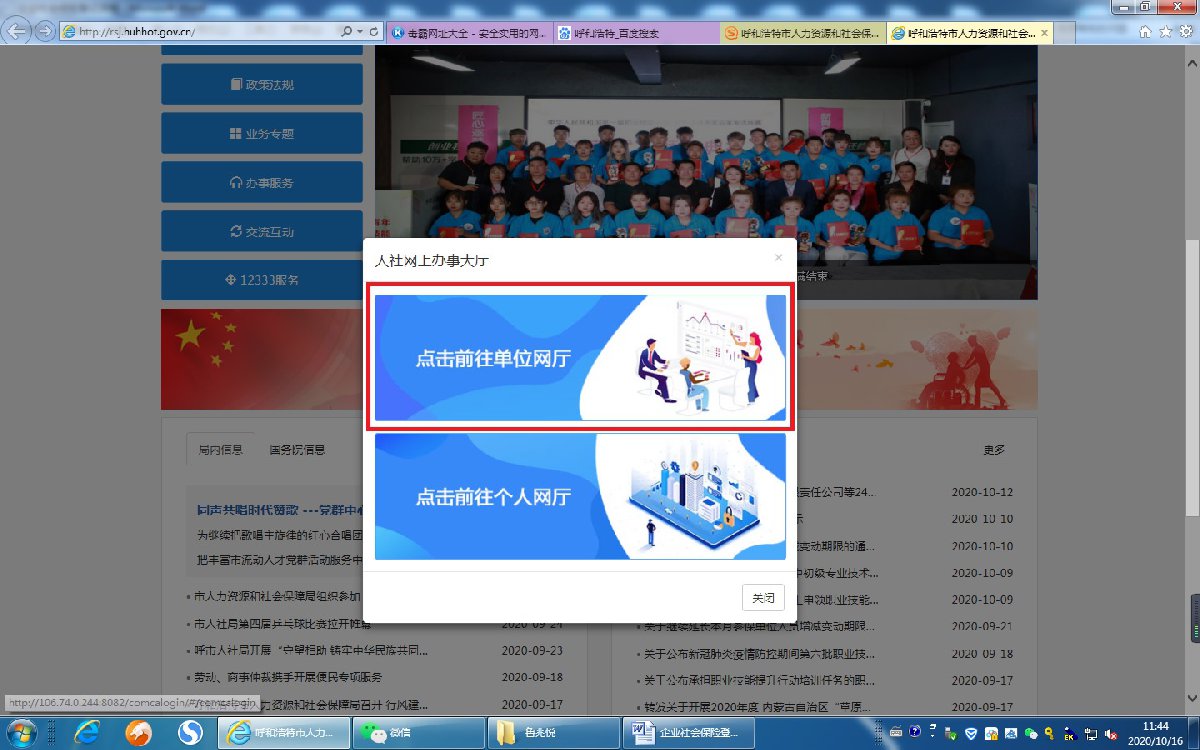Open browser tools gear icon
Screen dimensions: 1200x750
pyautogui.click(x=1185, y=32)
